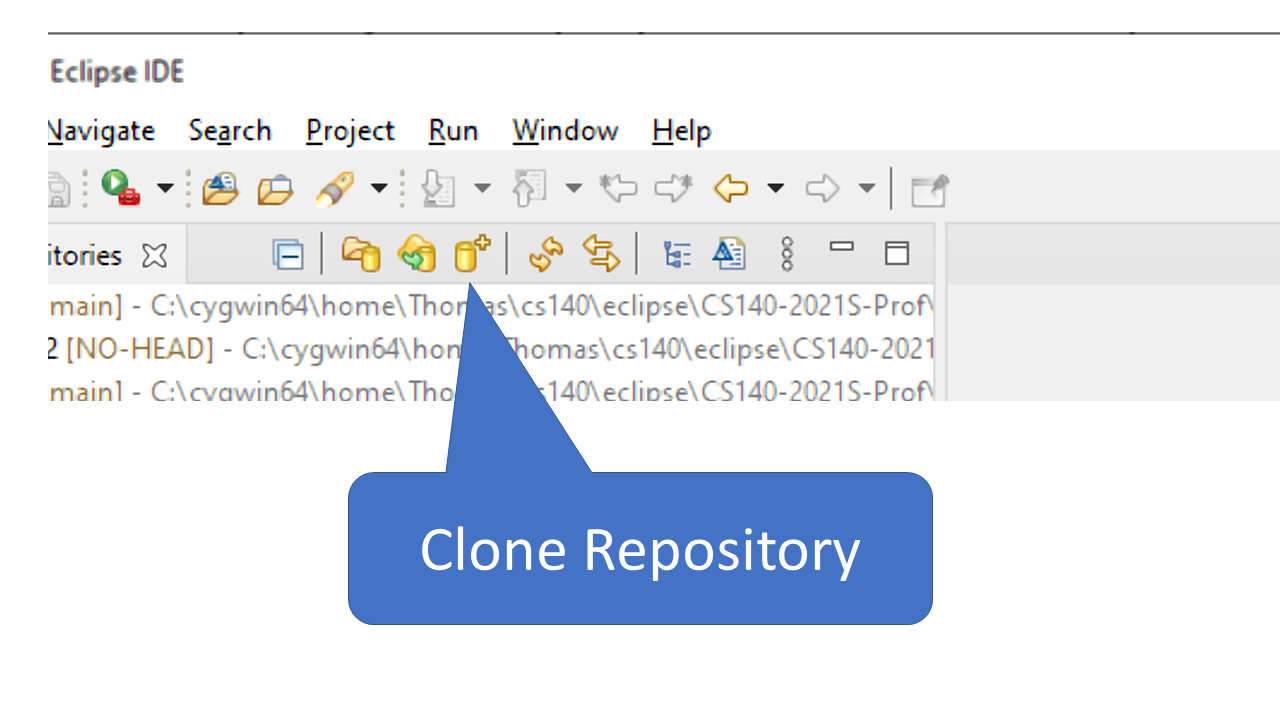Screen dimensions: 1280x720
Task: Open the view menu three-dots button
Action: click(x=787, y=255)
